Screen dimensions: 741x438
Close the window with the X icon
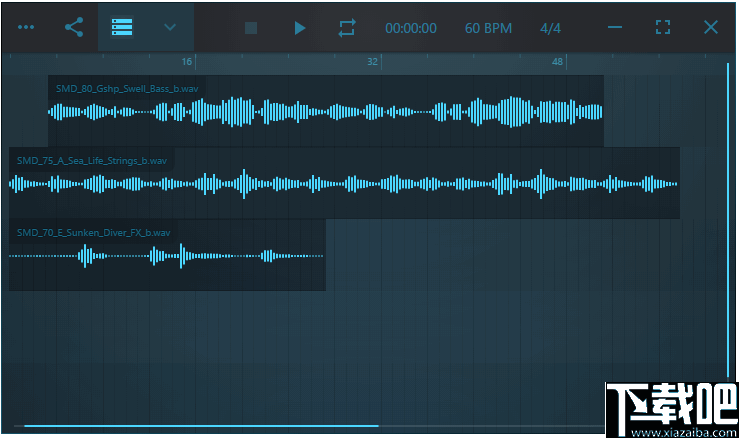[x=711, y=27]
